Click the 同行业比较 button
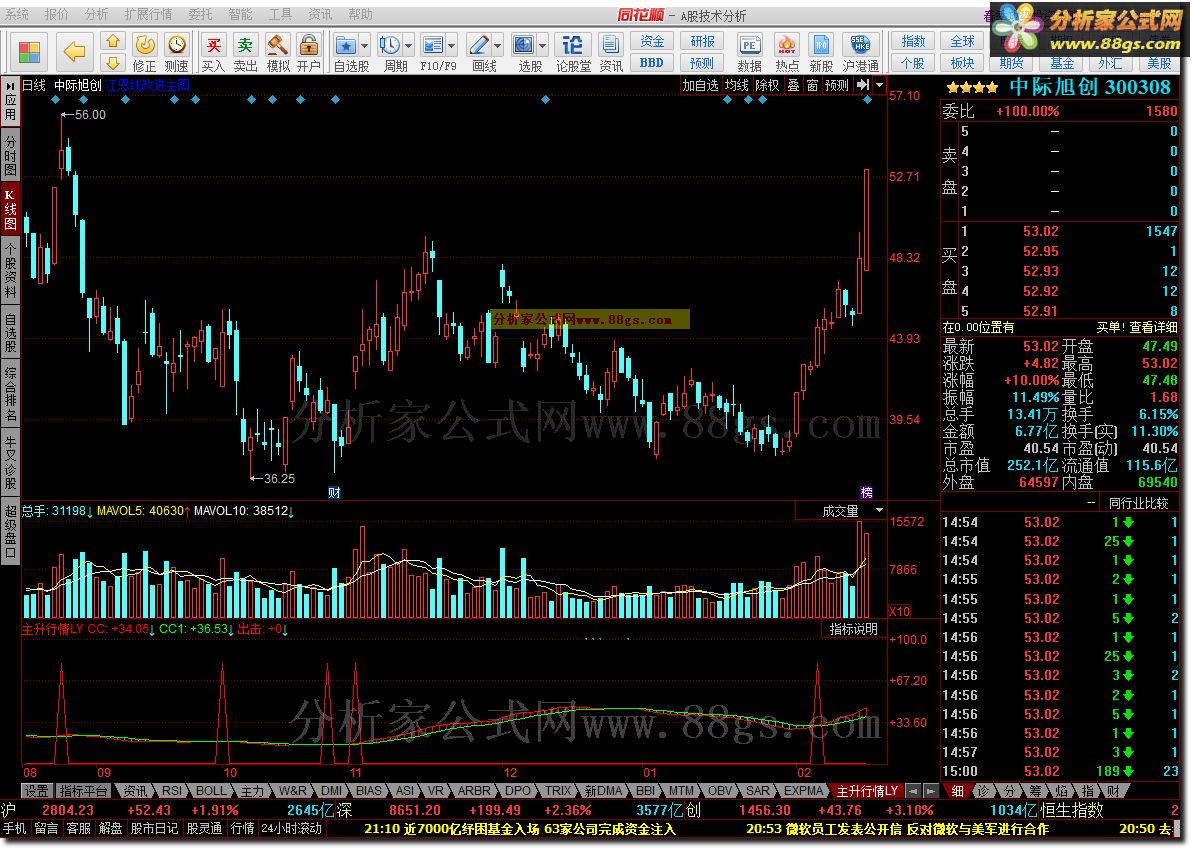 point(1138,502)
